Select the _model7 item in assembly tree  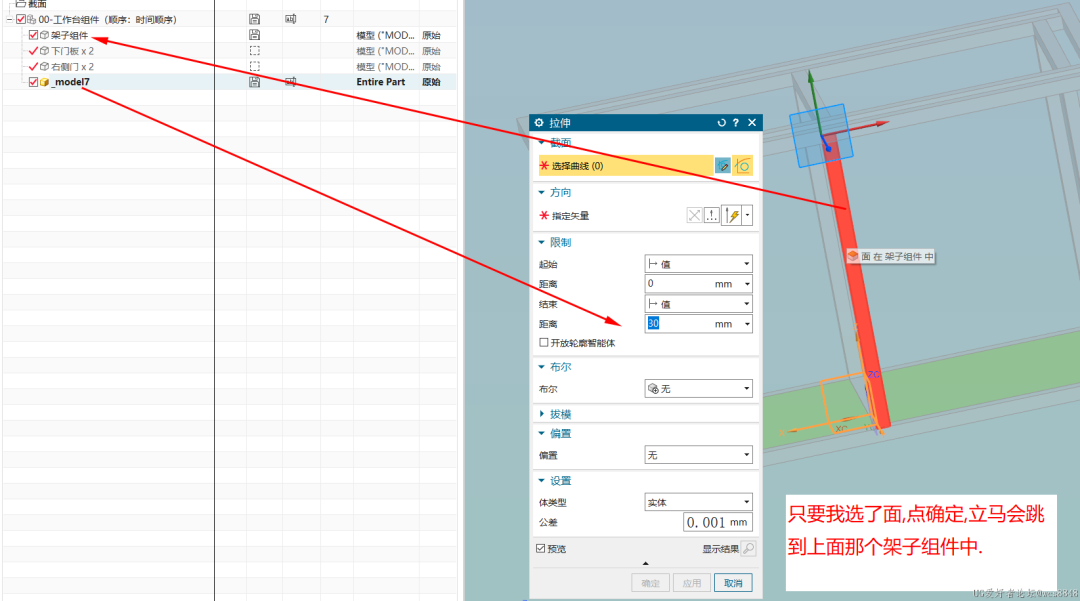tap(70, 82)
